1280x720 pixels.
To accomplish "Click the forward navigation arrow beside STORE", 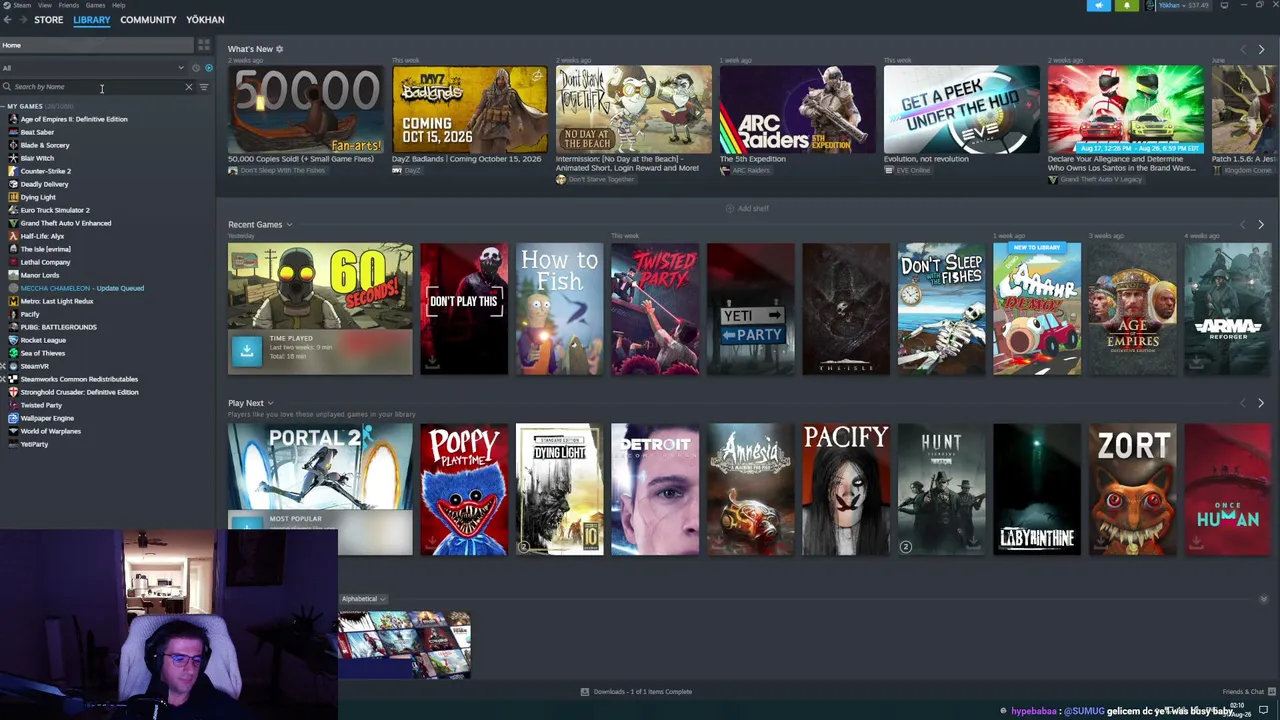I will [22, 20].
